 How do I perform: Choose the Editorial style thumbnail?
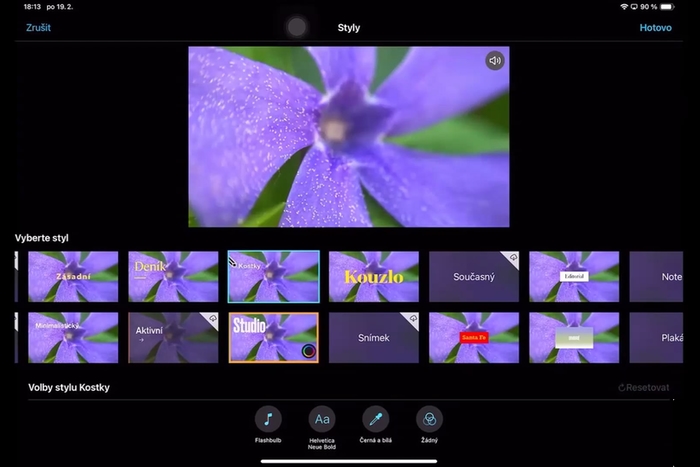point(574,276)
